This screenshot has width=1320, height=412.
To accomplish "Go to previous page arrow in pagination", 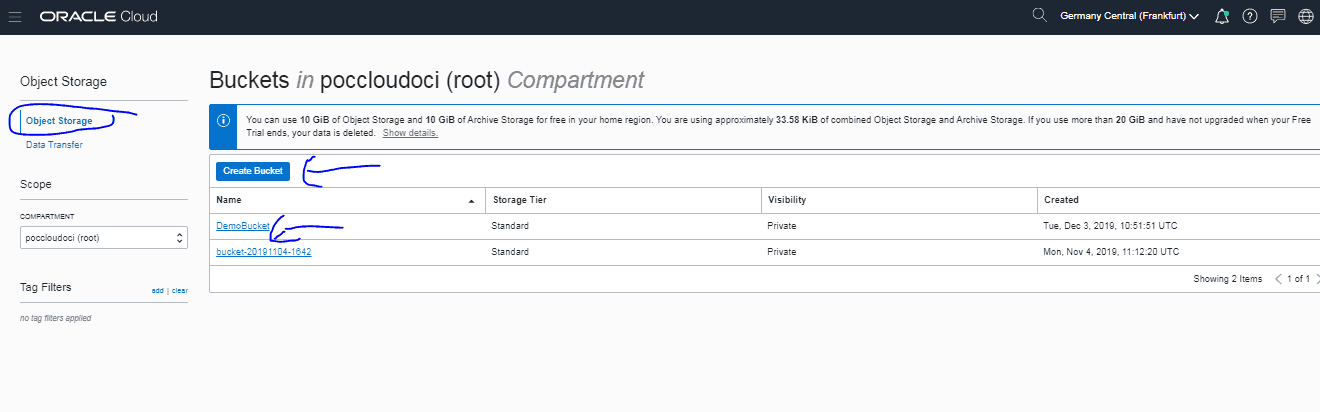I will click(1279, 279).
